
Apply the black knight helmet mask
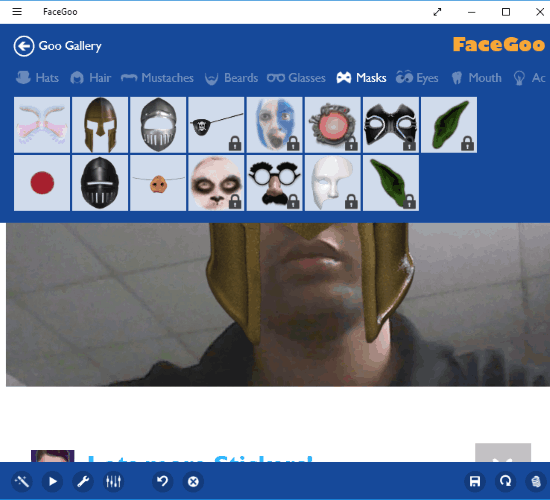(100, 183)
